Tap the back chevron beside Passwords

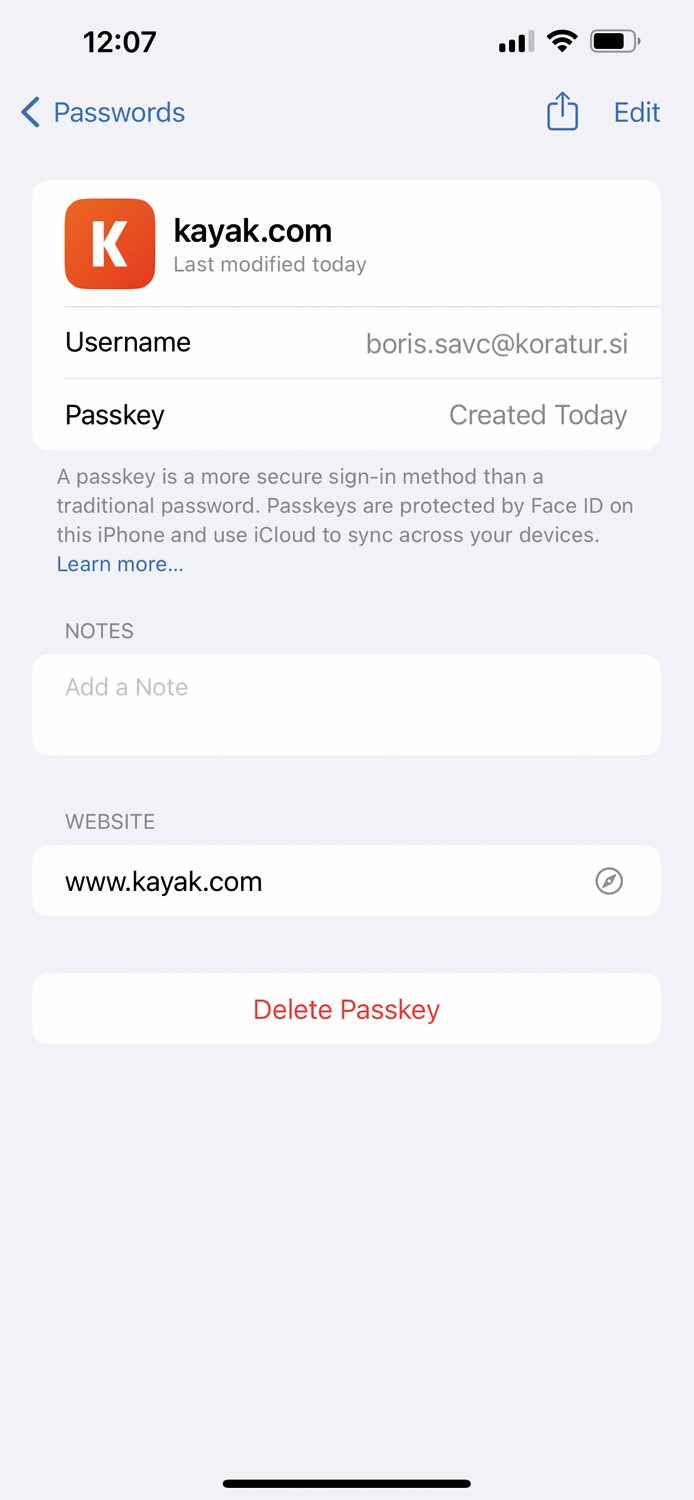point(31,112)
